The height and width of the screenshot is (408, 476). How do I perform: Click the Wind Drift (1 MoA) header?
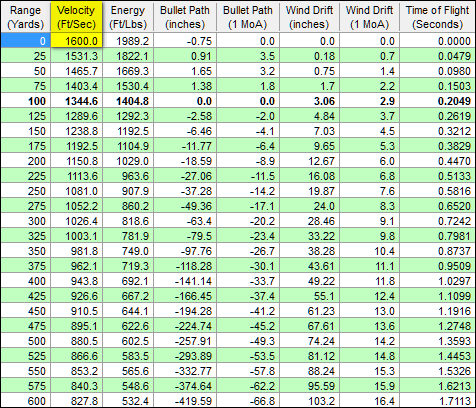(x=369, y=17)
